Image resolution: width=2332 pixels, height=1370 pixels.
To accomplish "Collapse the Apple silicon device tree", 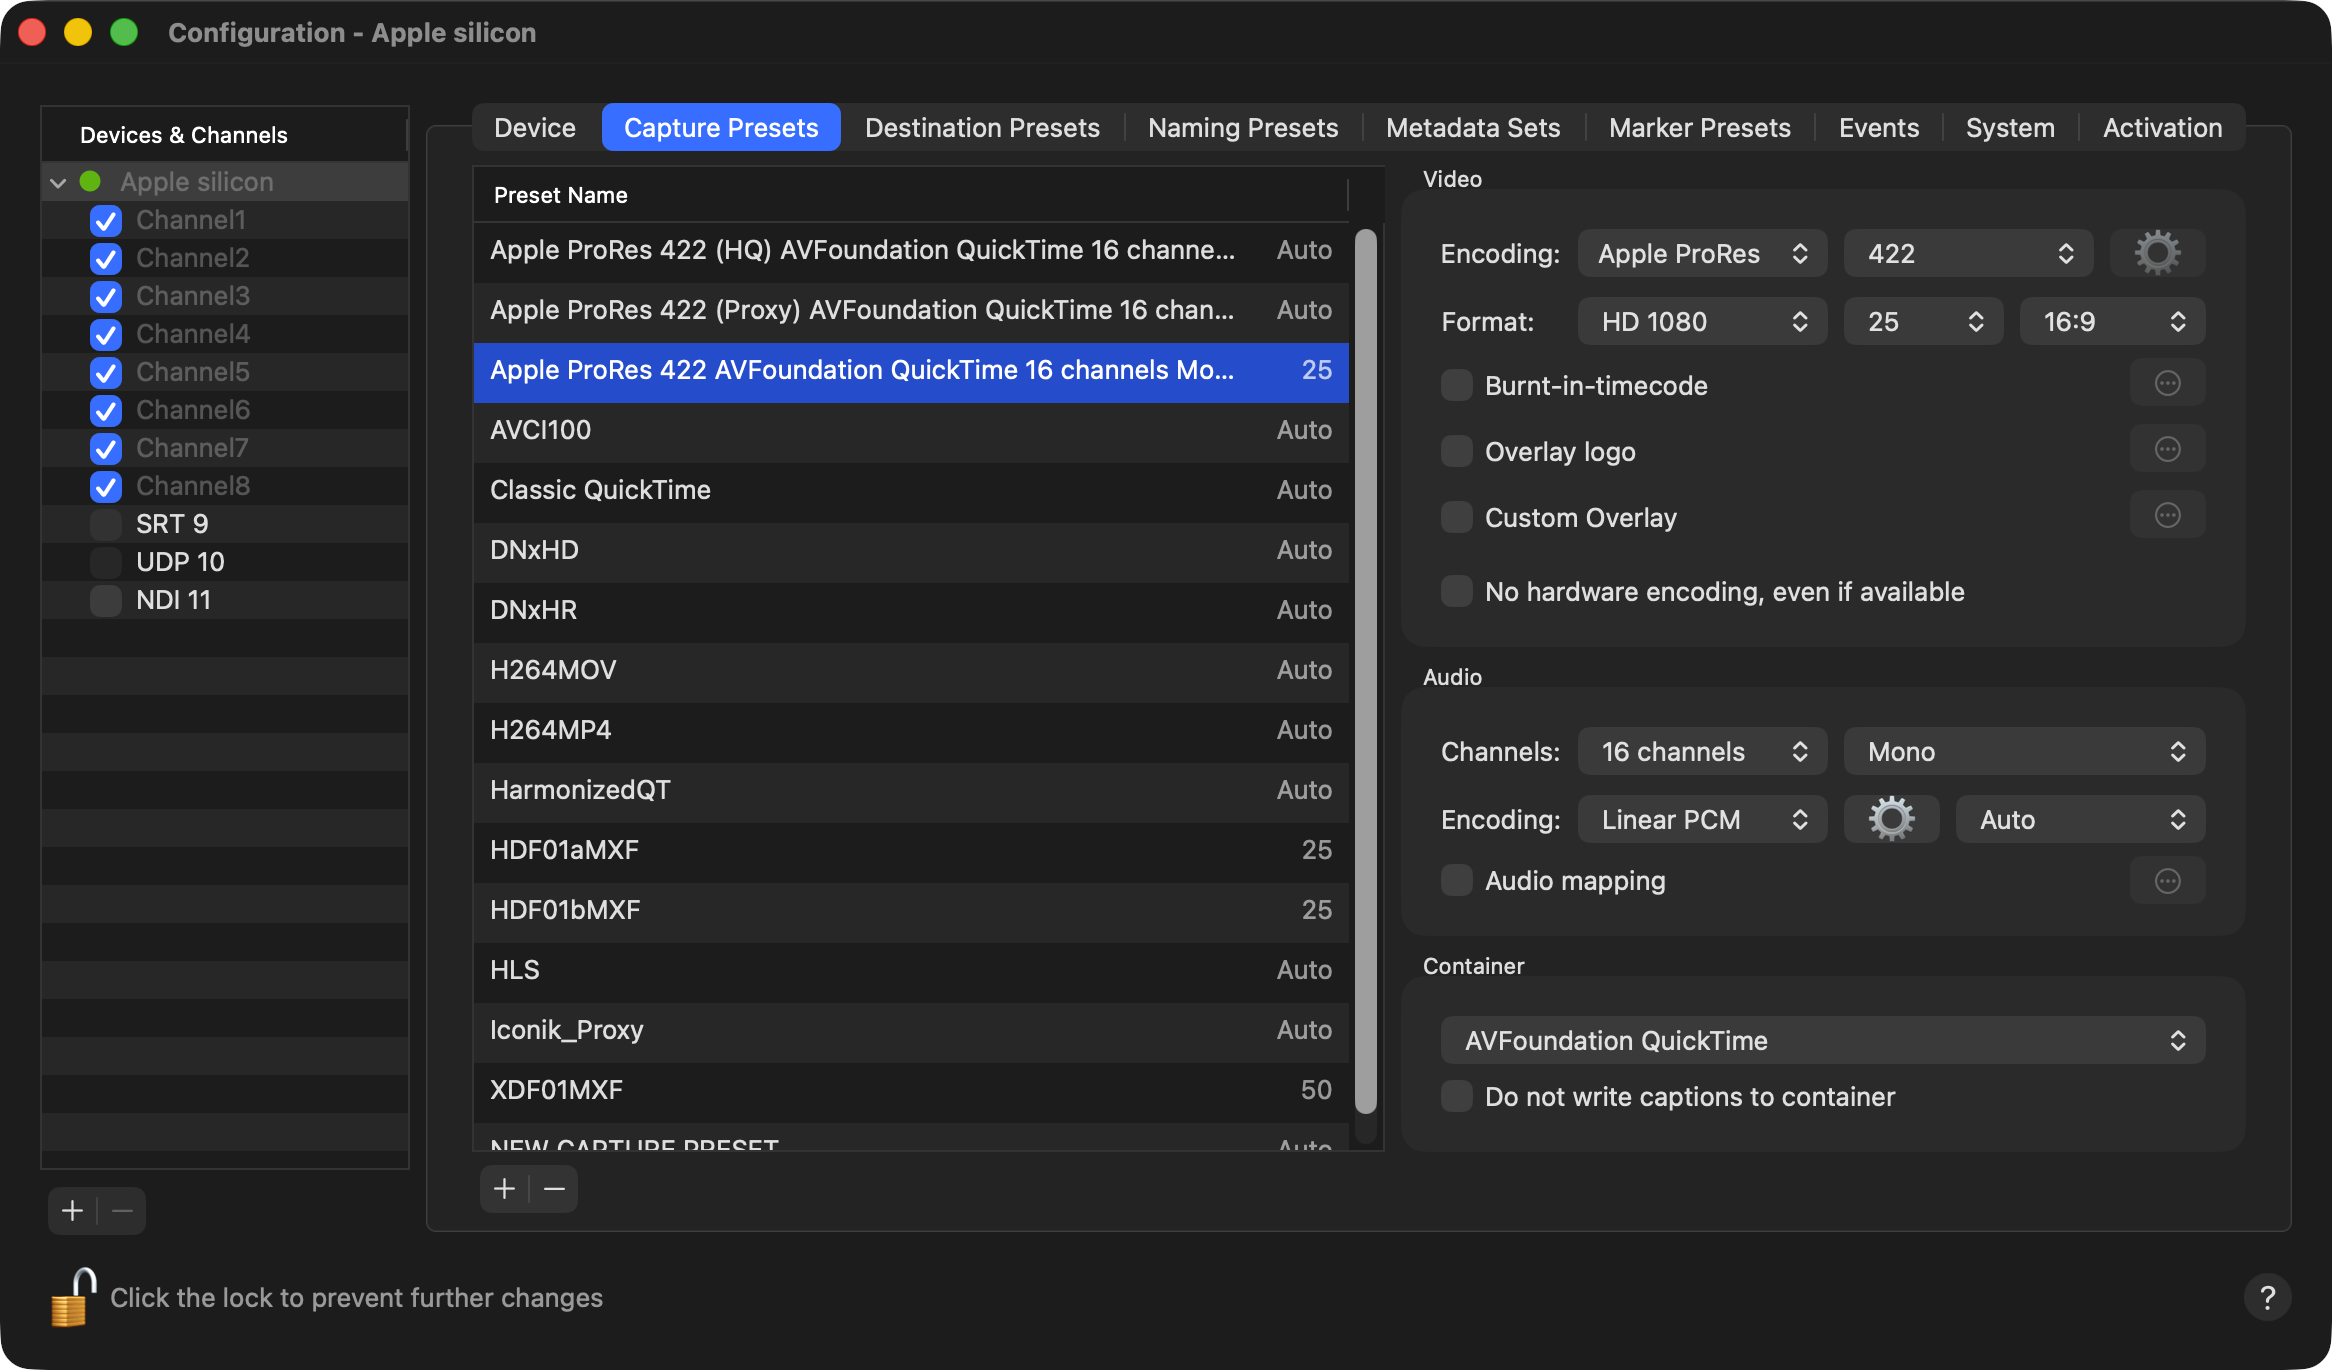I will pyautogui.click(x=58, y=182).
